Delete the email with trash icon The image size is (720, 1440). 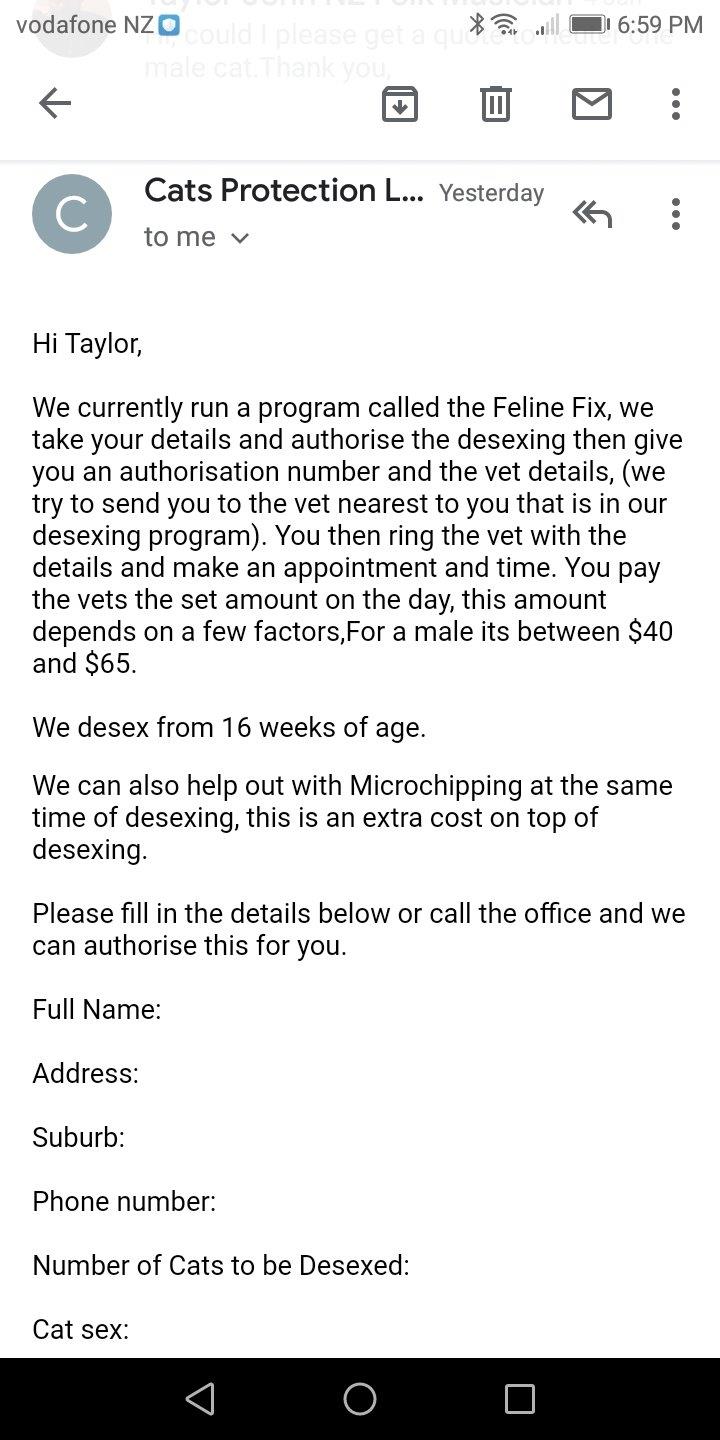[x=496, y=104]
